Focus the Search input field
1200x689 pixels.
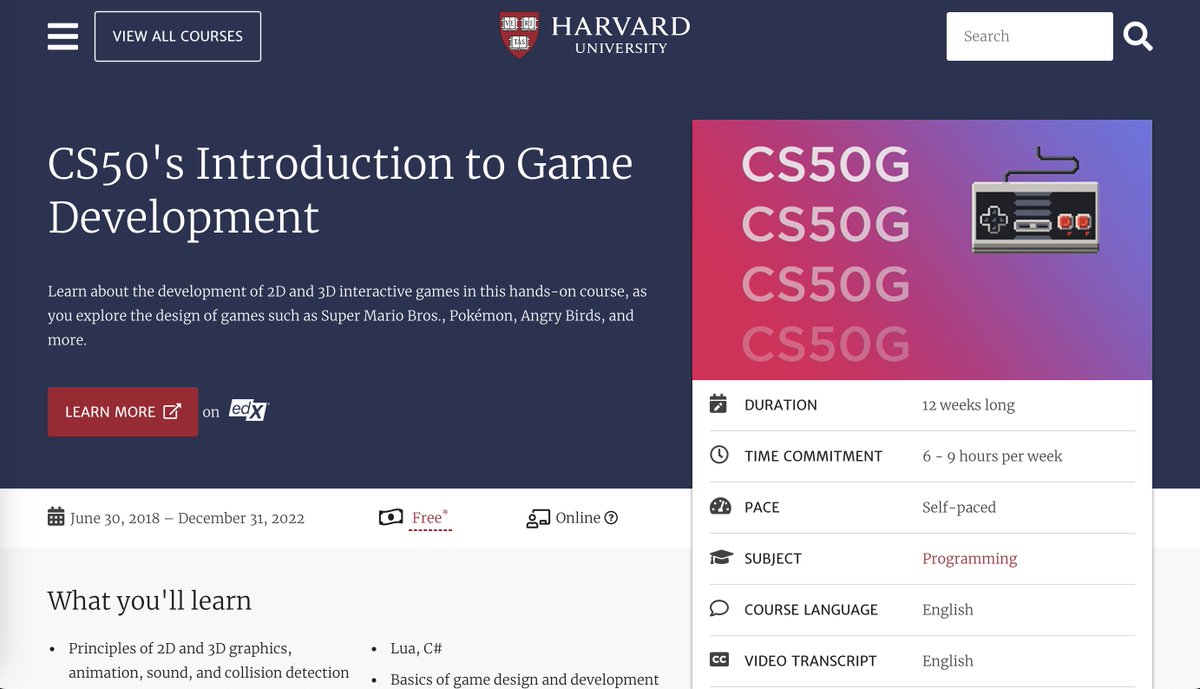(1029, 36)
